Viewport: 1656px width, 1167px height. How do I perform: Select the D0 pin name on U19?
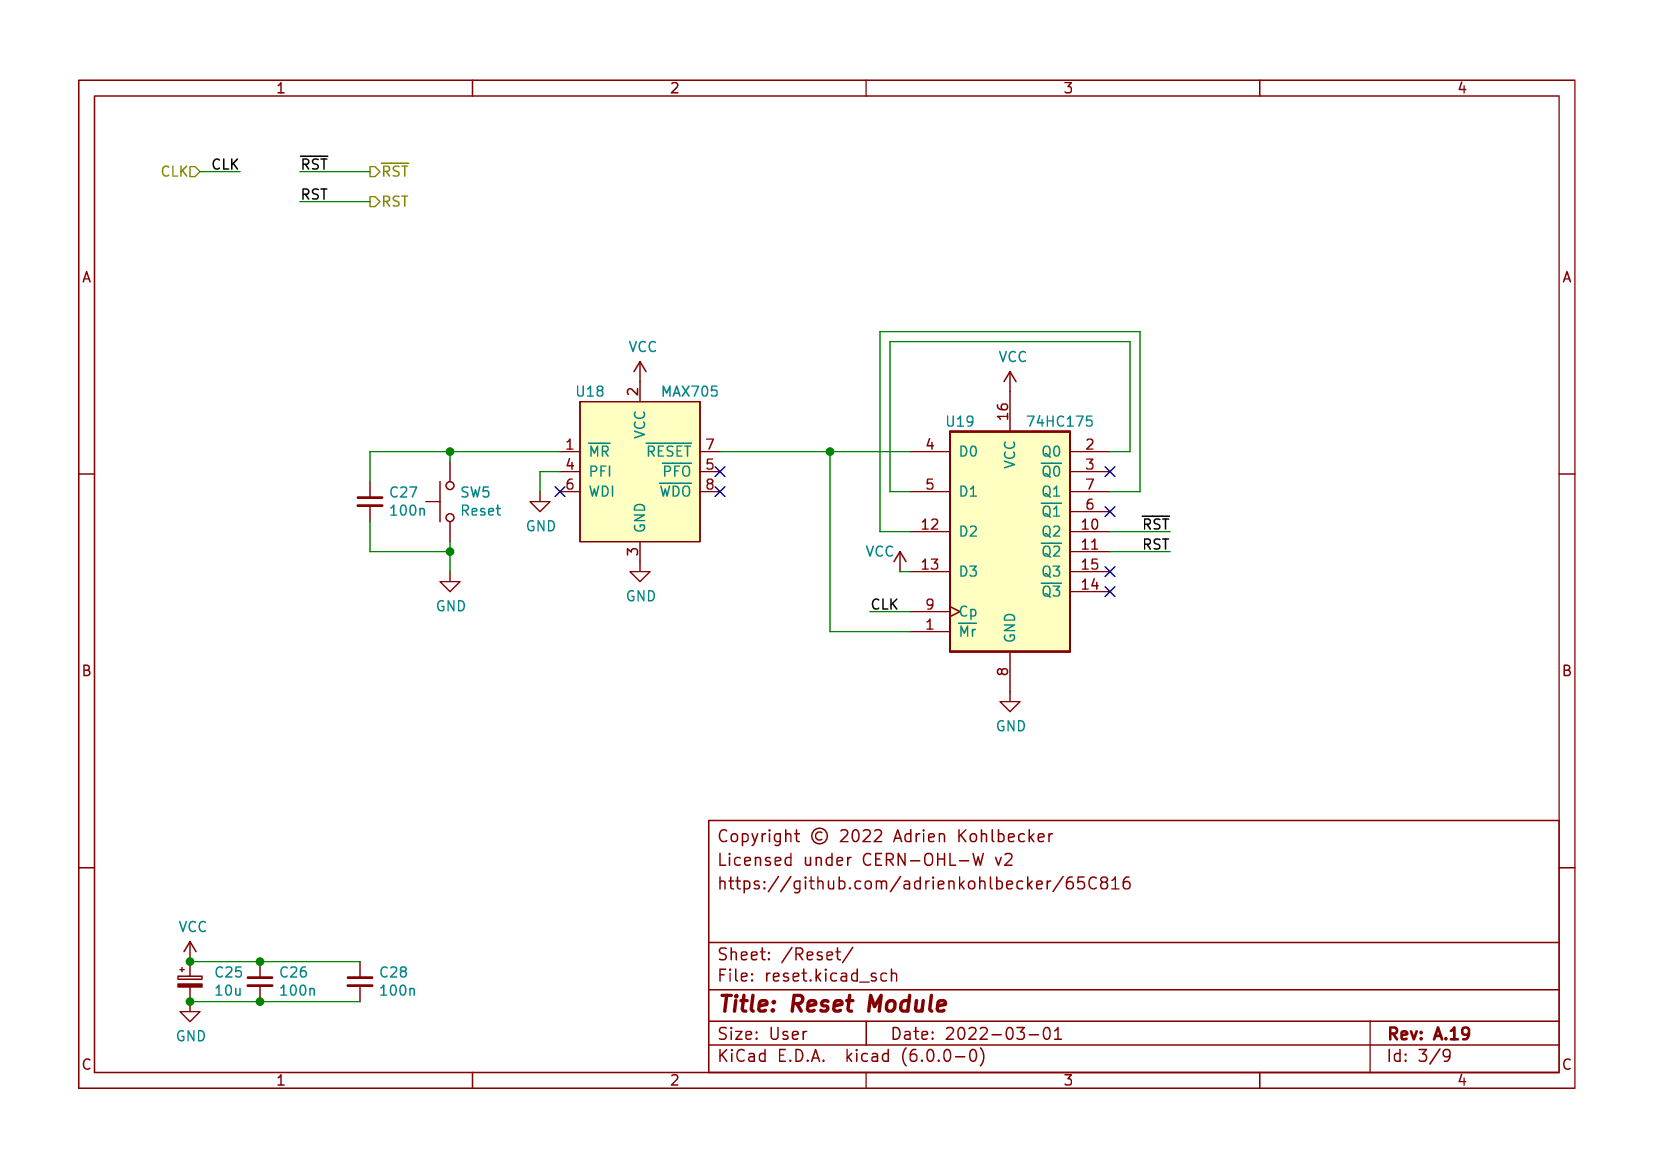tap(968, 452)
